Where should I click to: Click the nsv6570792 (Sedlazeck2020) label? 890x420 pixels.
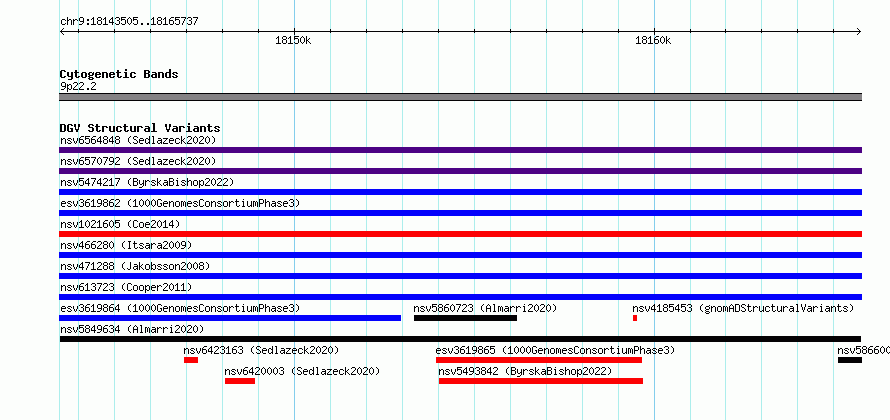138,161
